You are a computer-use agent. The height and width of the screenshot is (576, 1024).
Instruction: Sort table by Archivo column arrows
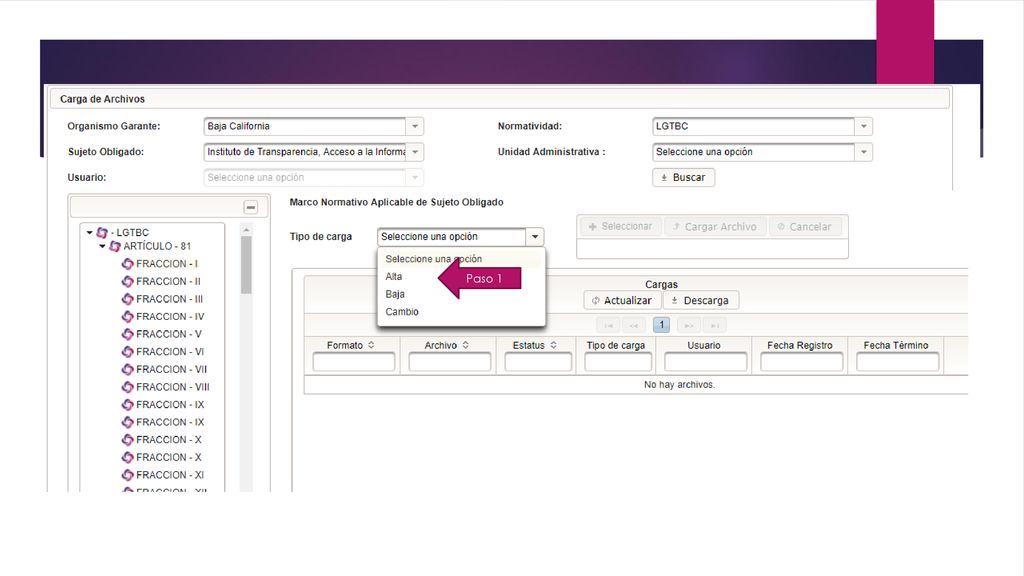[x=466, y=345]
